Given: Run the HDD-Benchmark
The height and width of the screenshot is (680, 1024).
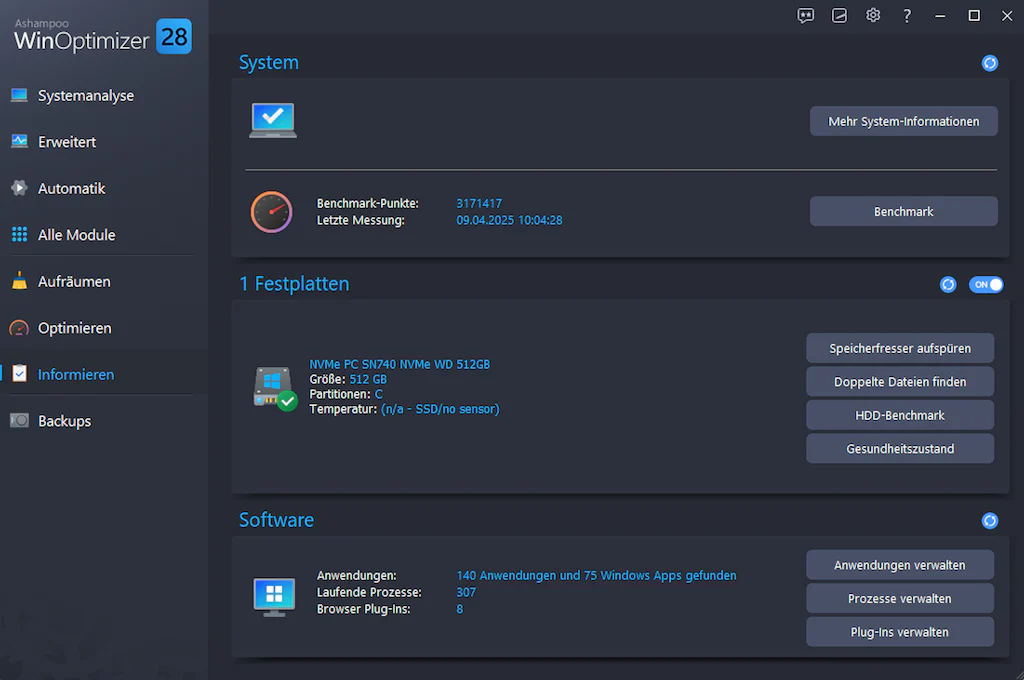Looking at the screenshot, I should pyautogui.click(x=900, y=415).
